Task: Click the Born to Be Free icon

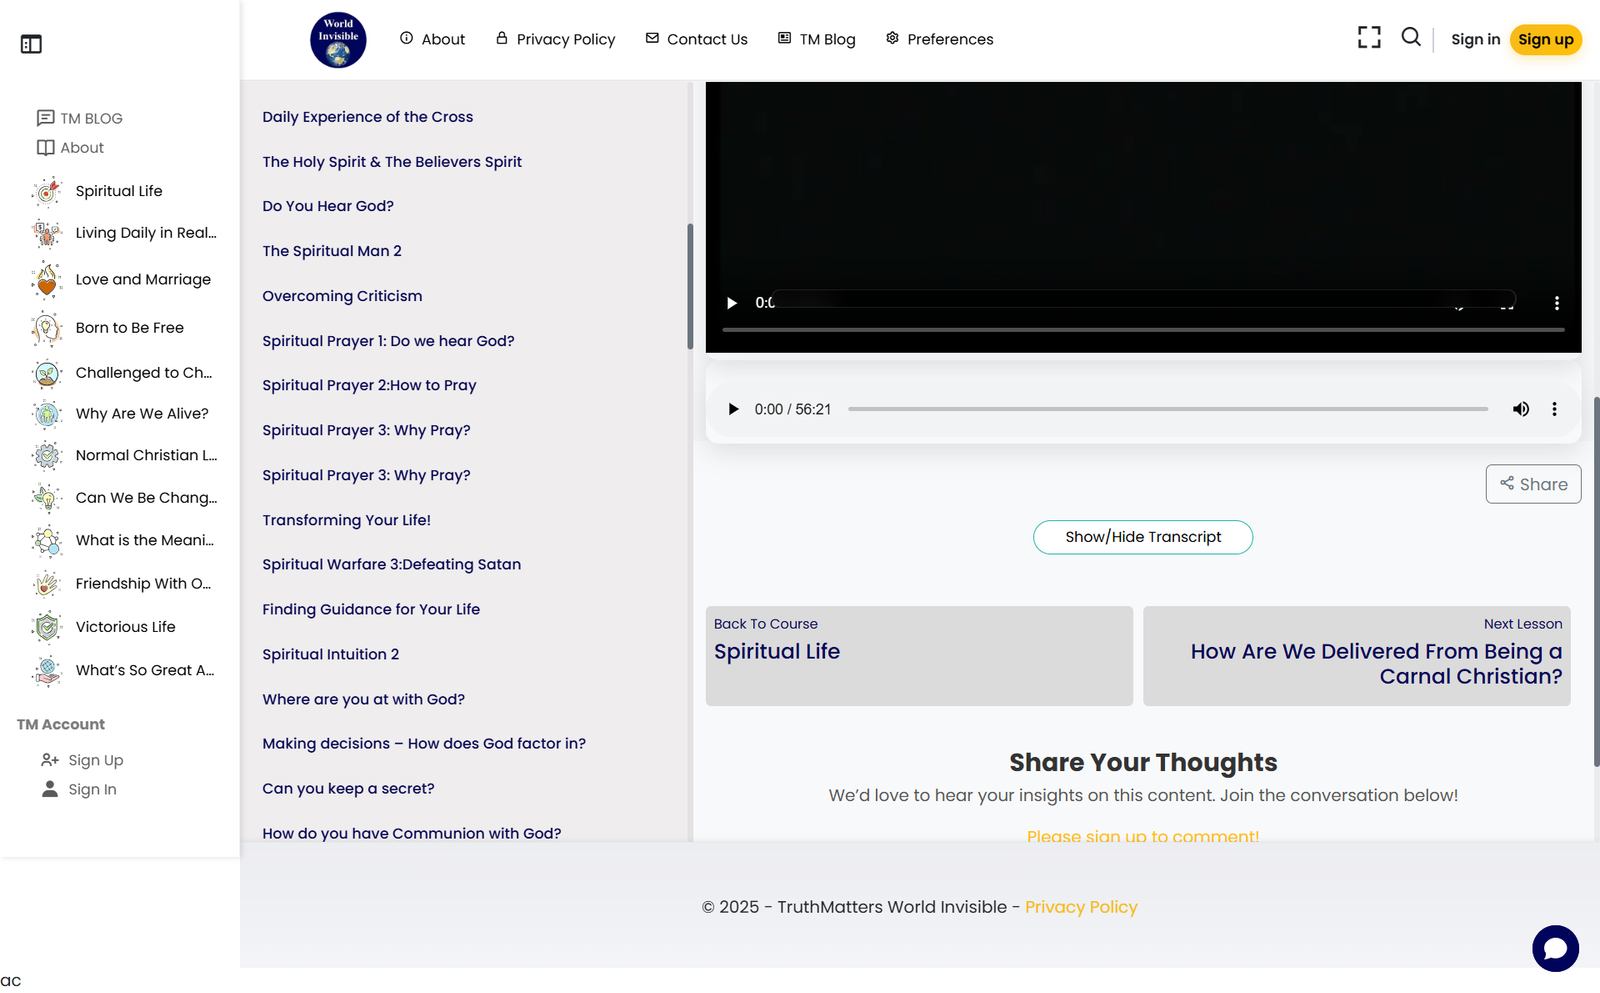Action: (47, 328)
